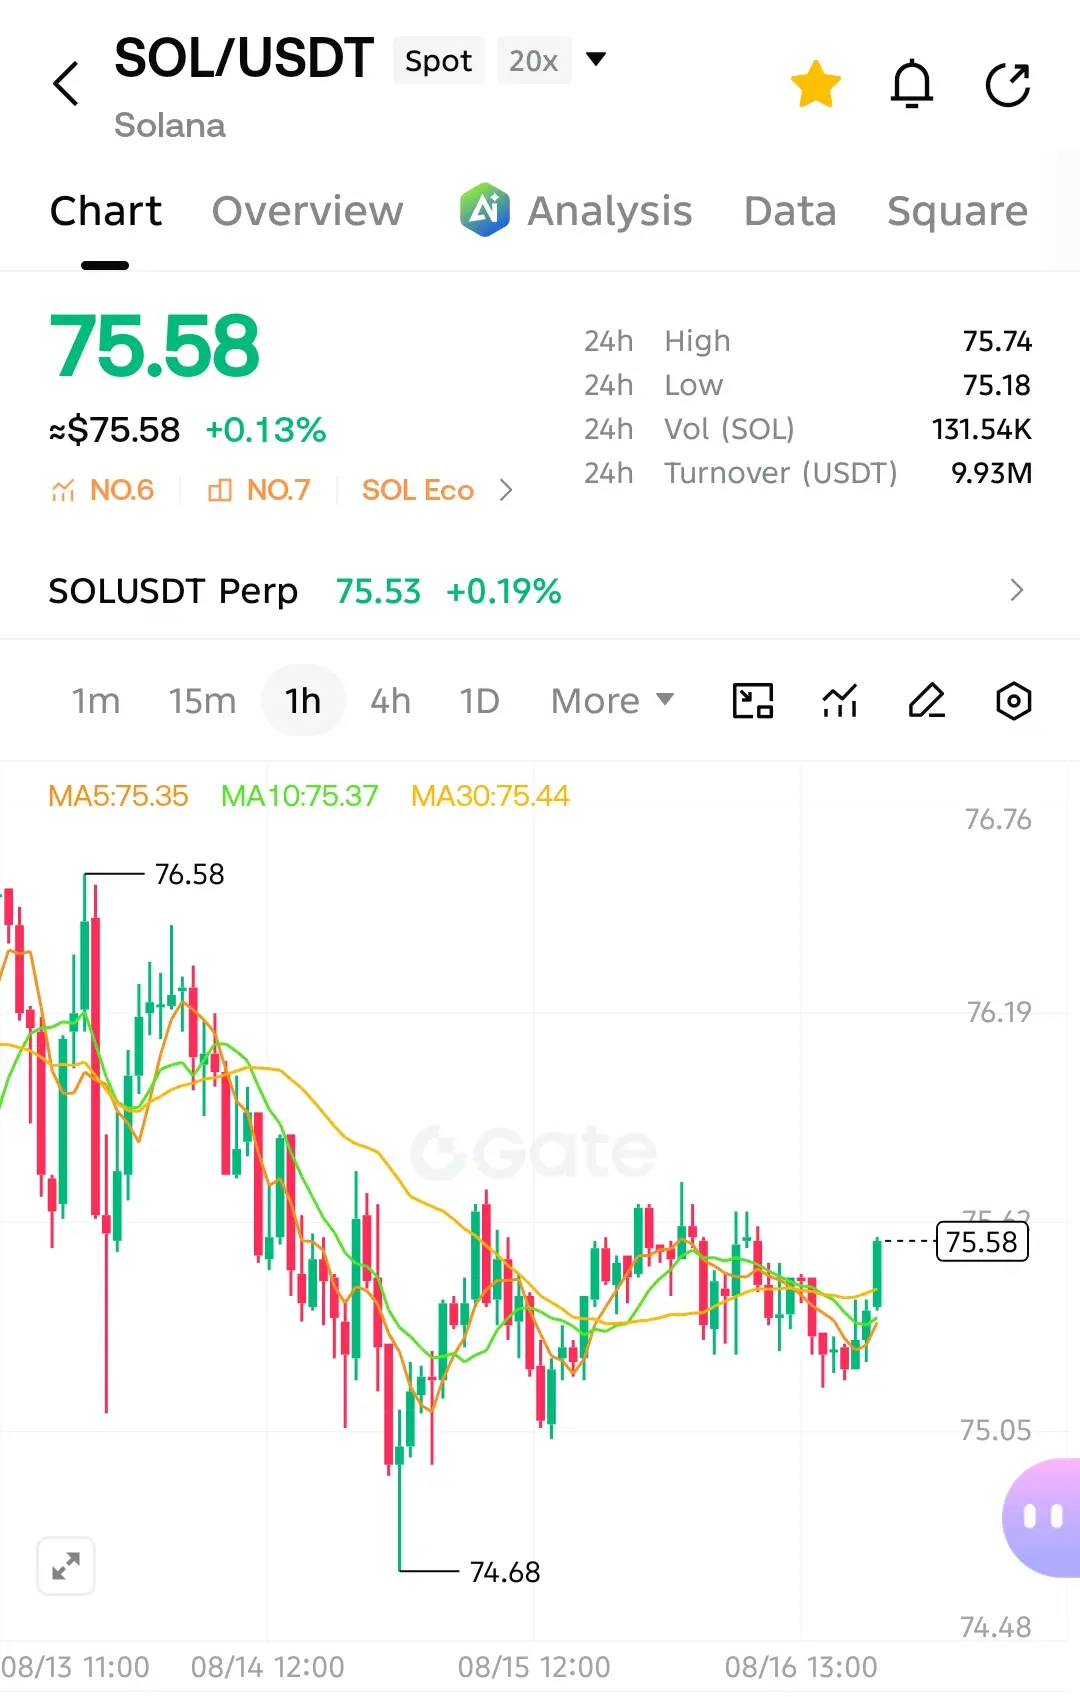Tap the 74.68 low marker label
This screenshot has height=1697, width=1080.
click(x=505, y=1573)
